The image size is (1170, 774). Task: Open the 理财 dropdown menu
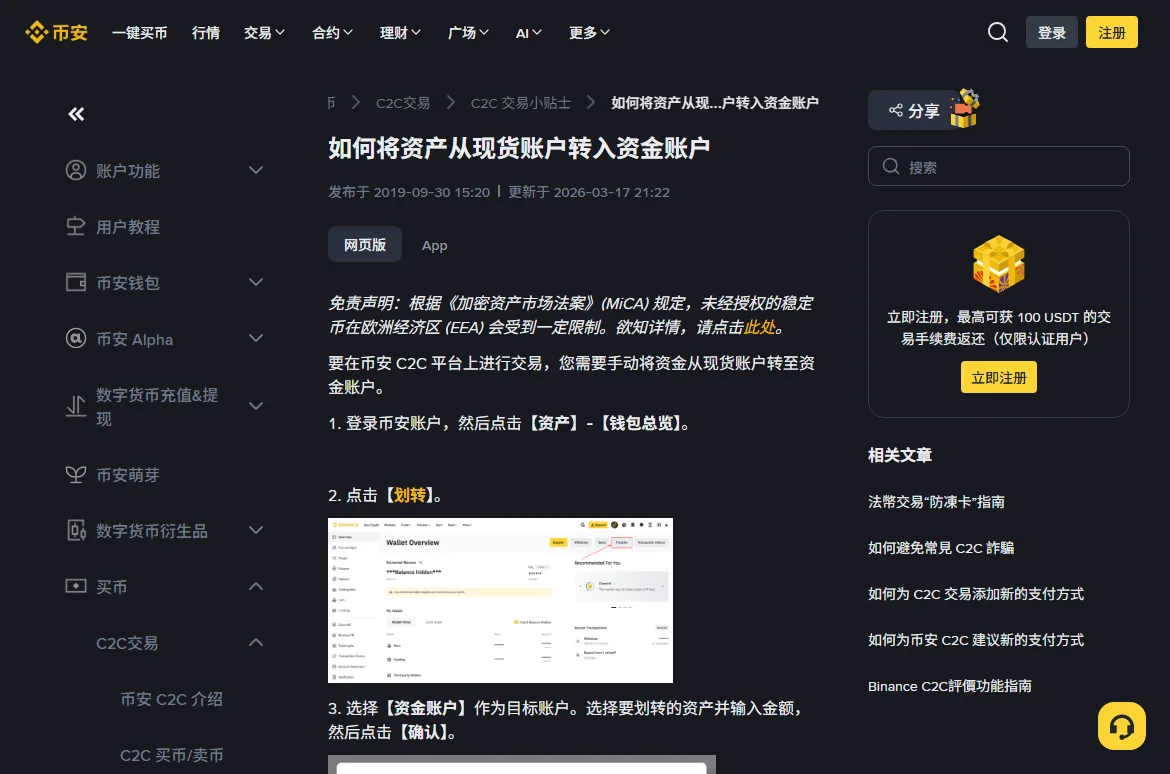tap(400, 33)
